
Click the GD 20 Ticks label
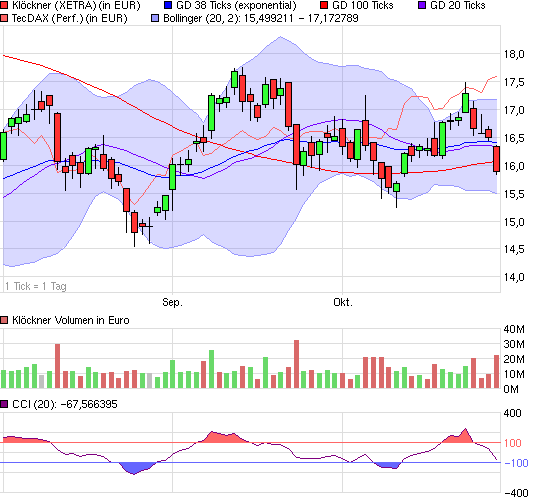click(x=458, y=5)
